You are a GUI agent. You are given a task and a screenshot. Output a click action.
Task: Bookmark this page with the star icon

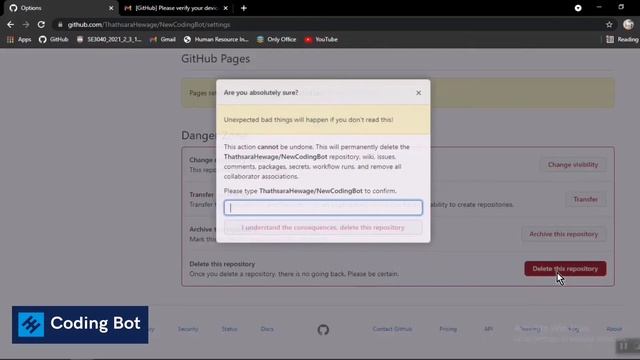609,24
